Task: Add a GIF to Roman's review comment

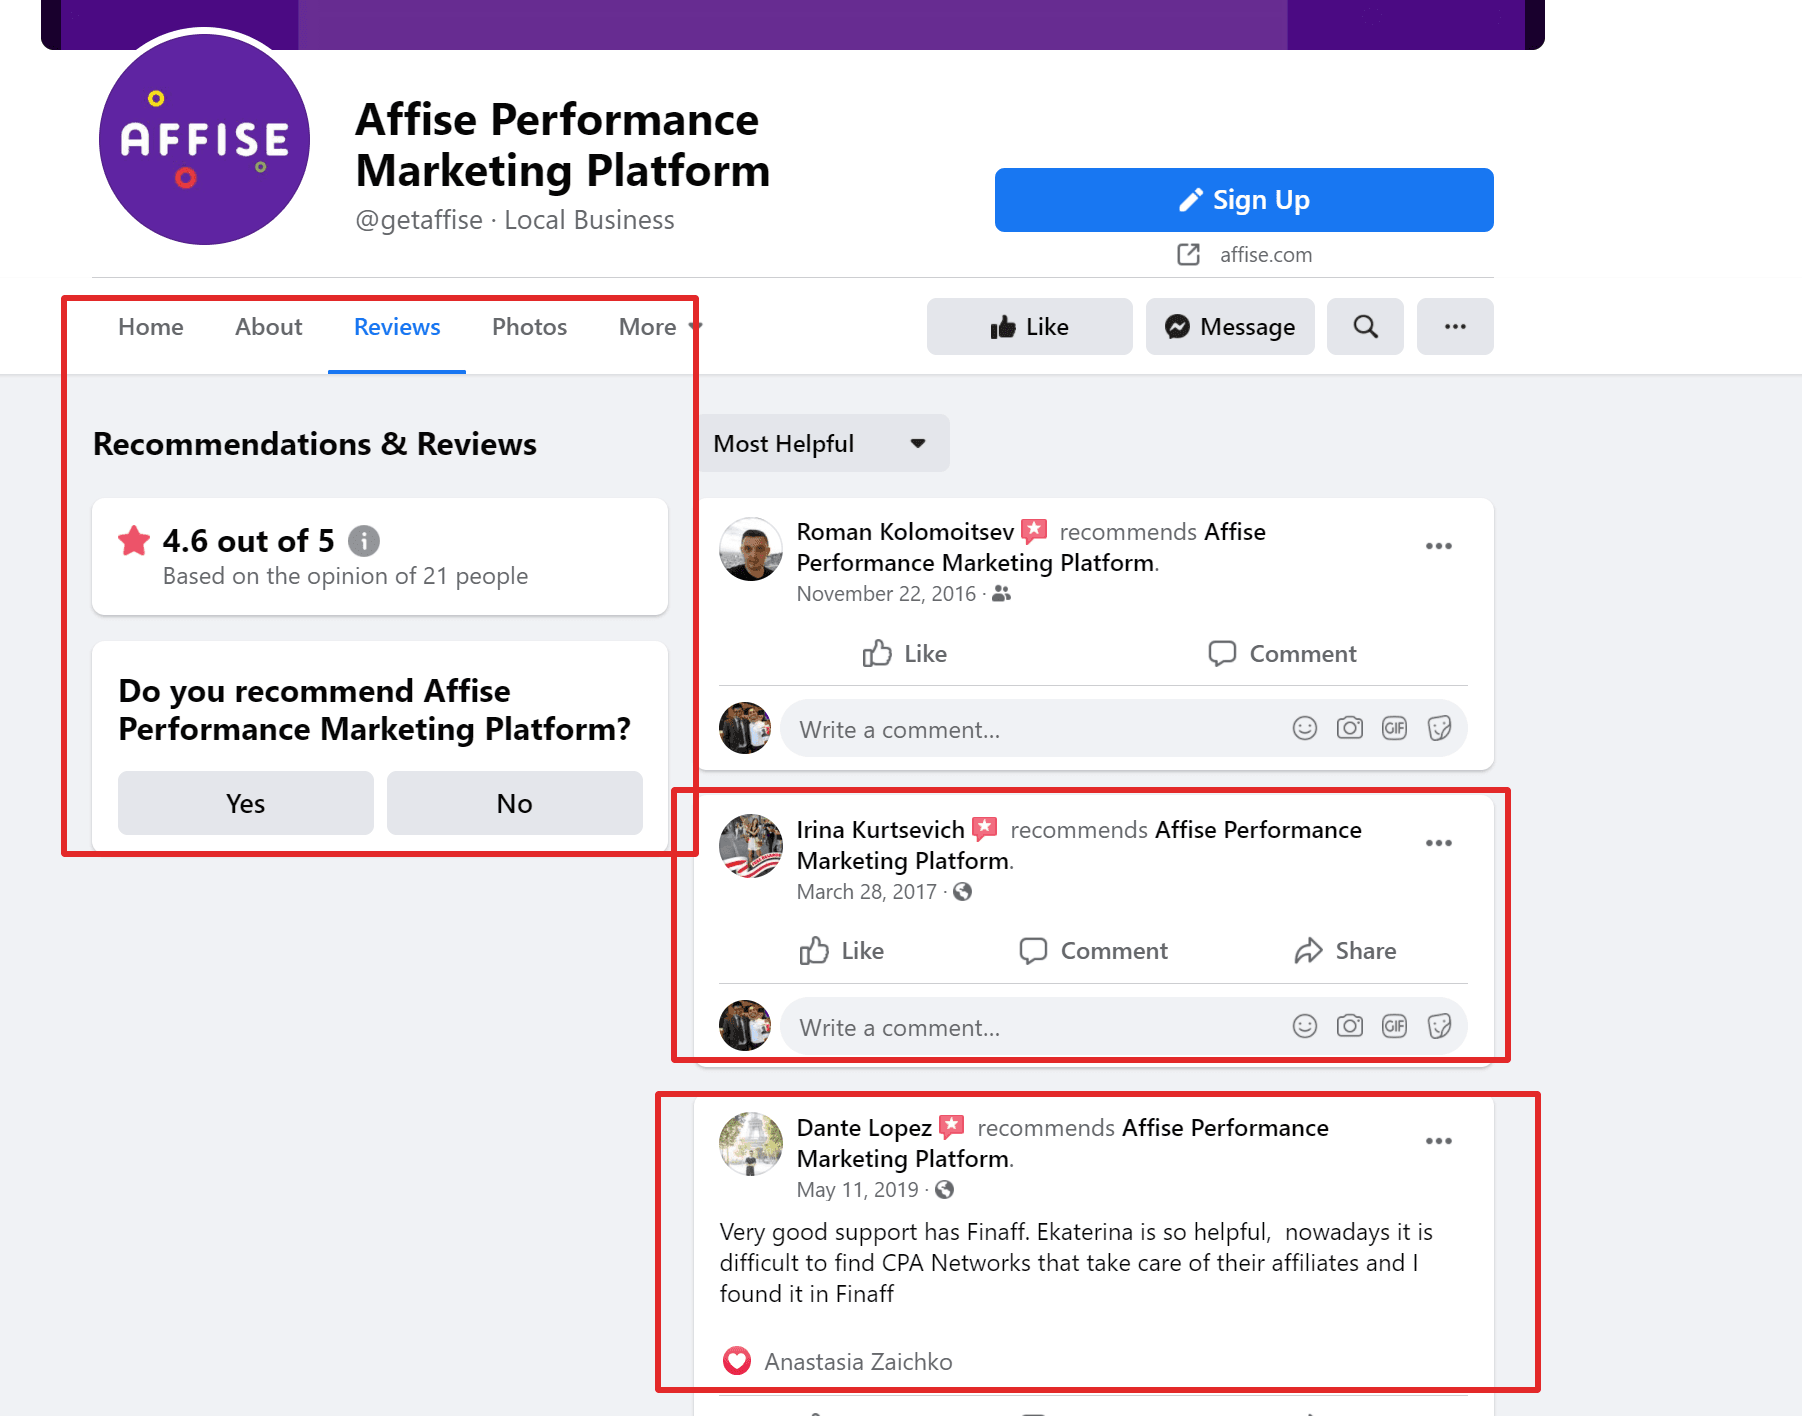Action: point(1394,728)
